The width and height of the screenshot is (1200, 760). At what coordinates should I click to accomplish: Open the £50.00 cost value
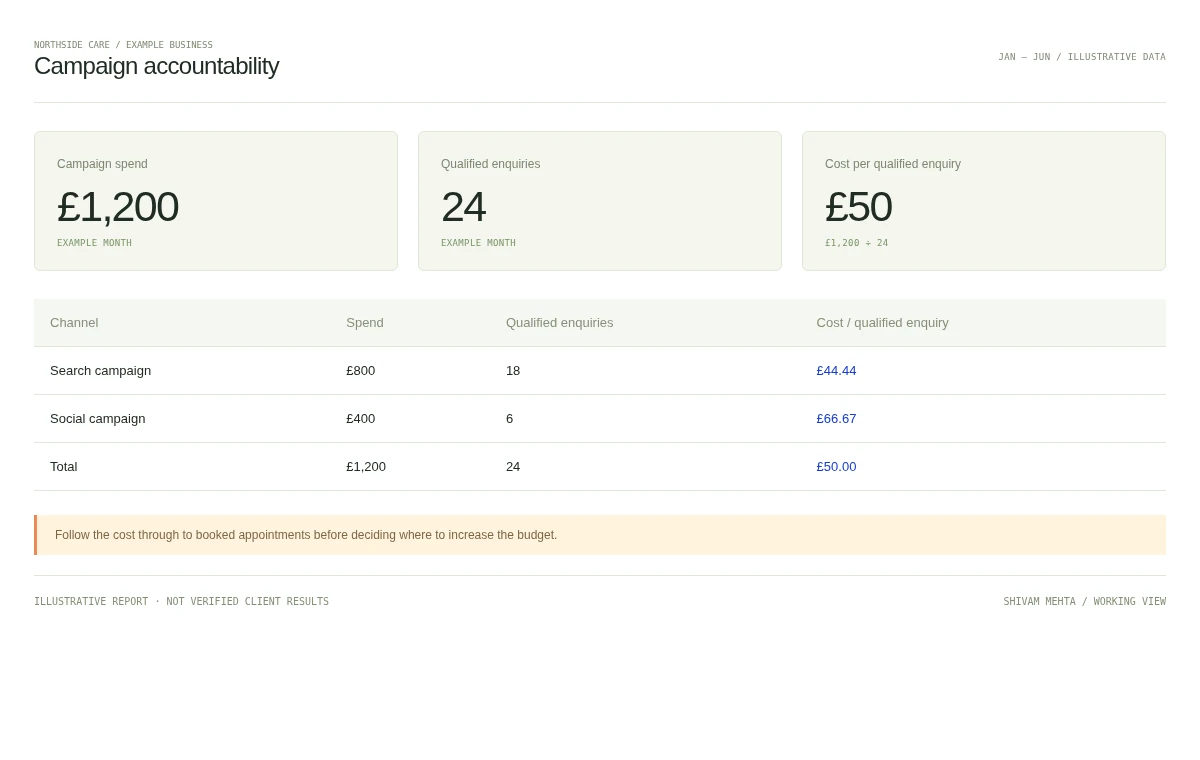[836, 467]
